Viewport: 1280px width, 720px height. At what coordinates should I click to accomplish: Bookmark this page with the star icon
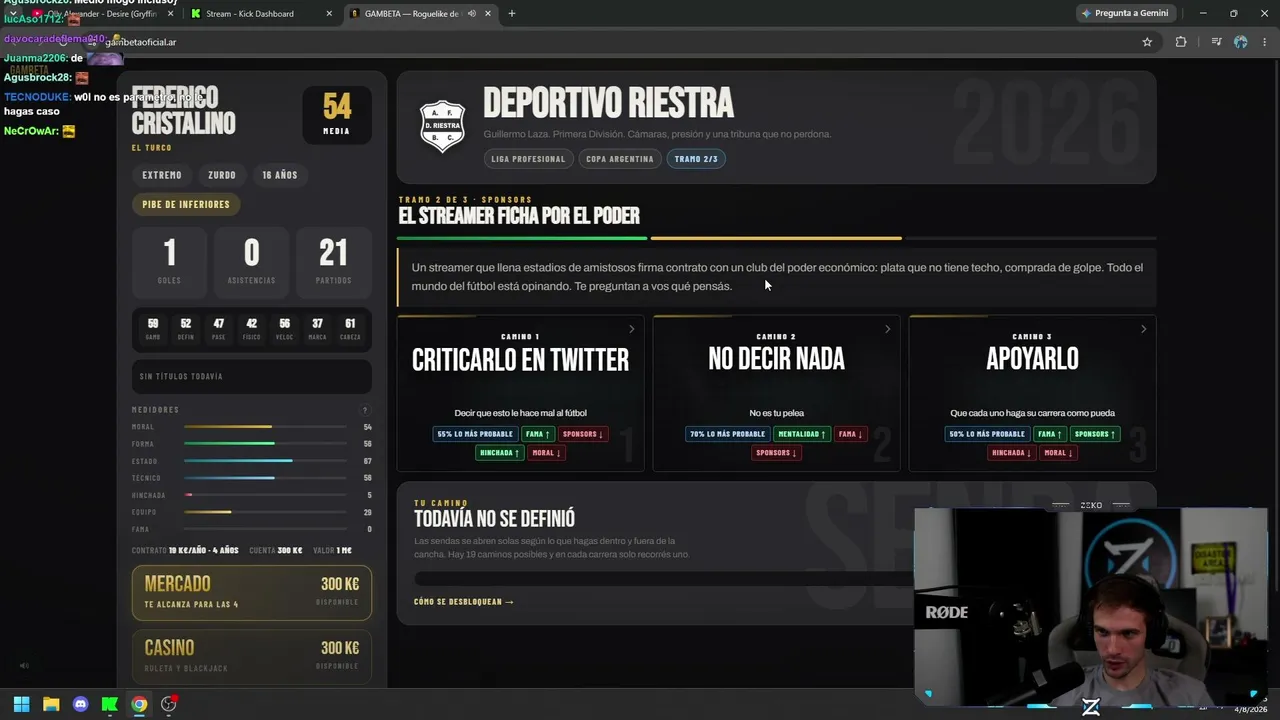pyautogui.click(x=1147, y=42)
